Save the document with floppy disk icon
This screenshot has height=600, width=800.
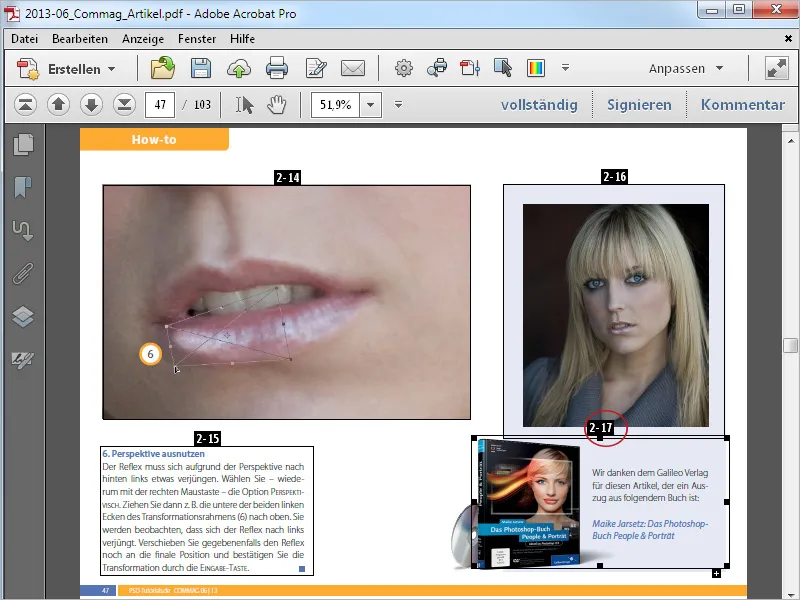pyautogui.click(x=201, y=68)
